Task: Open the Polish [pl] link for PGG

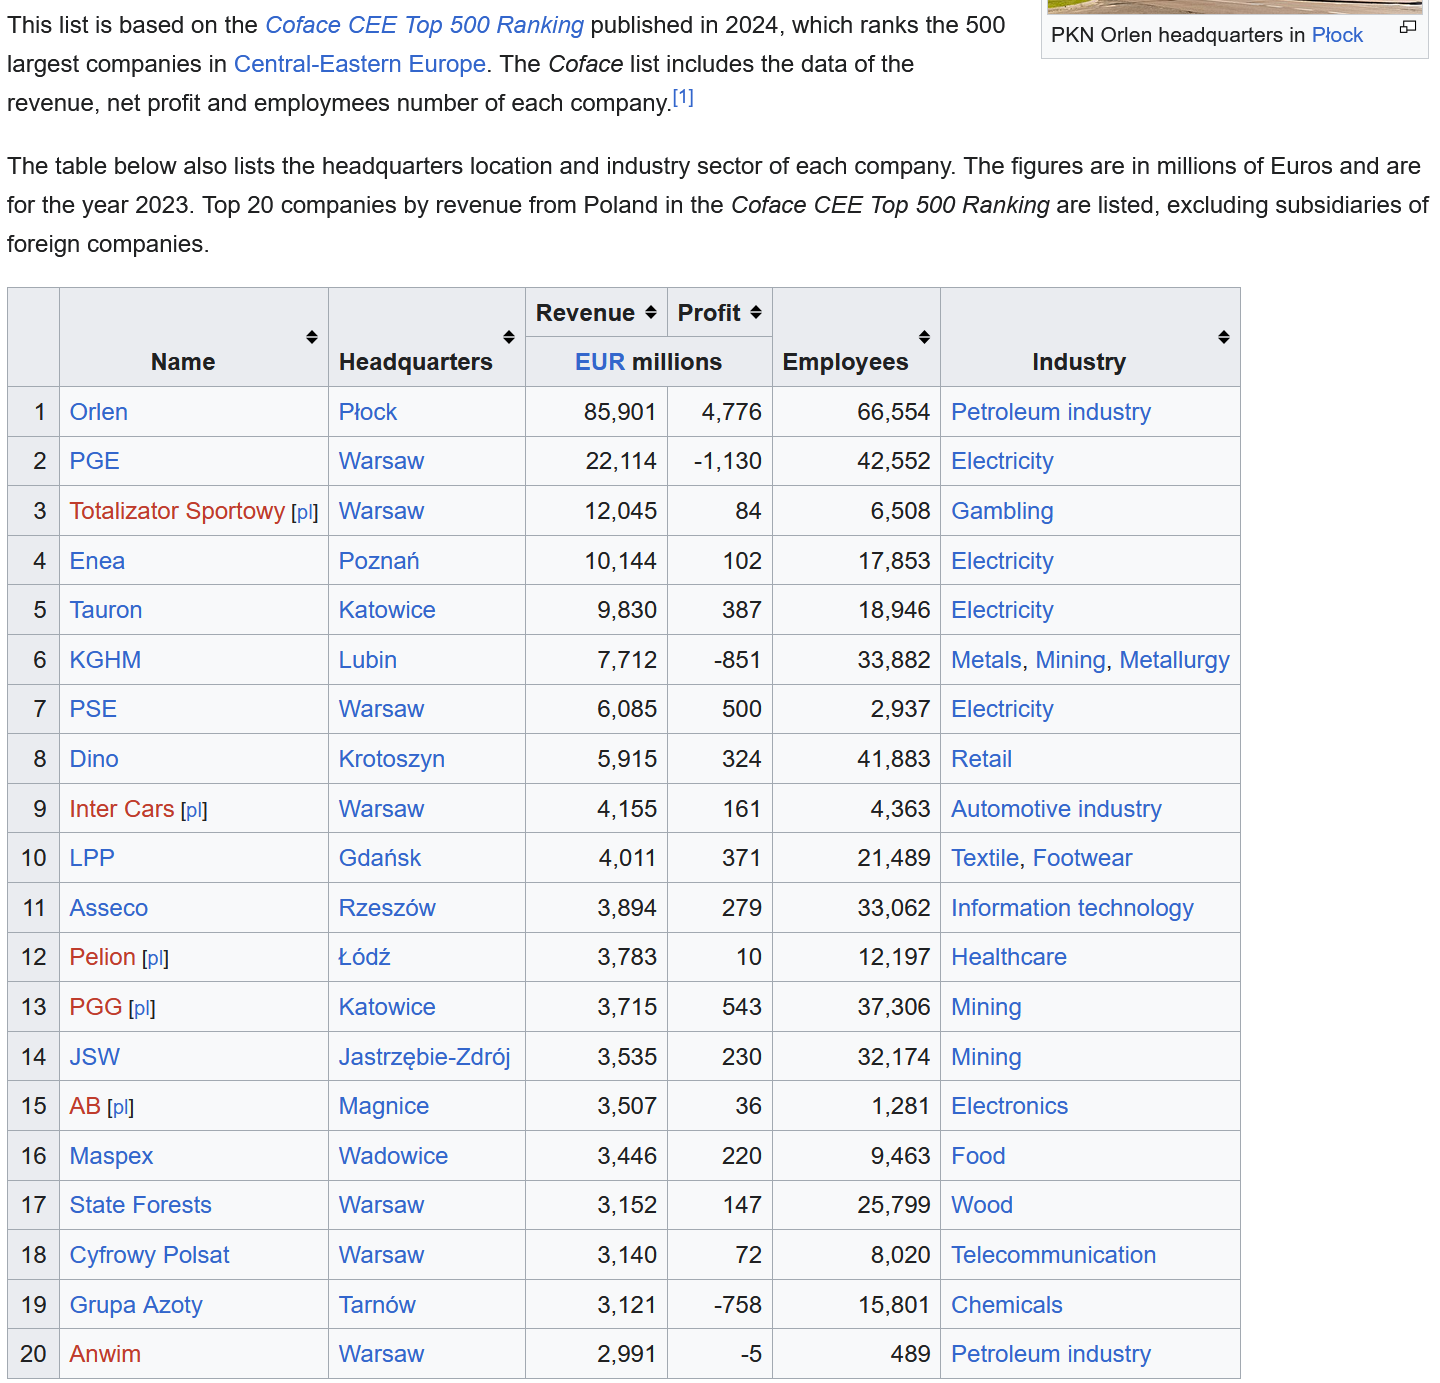Action: coord(142,1008)
